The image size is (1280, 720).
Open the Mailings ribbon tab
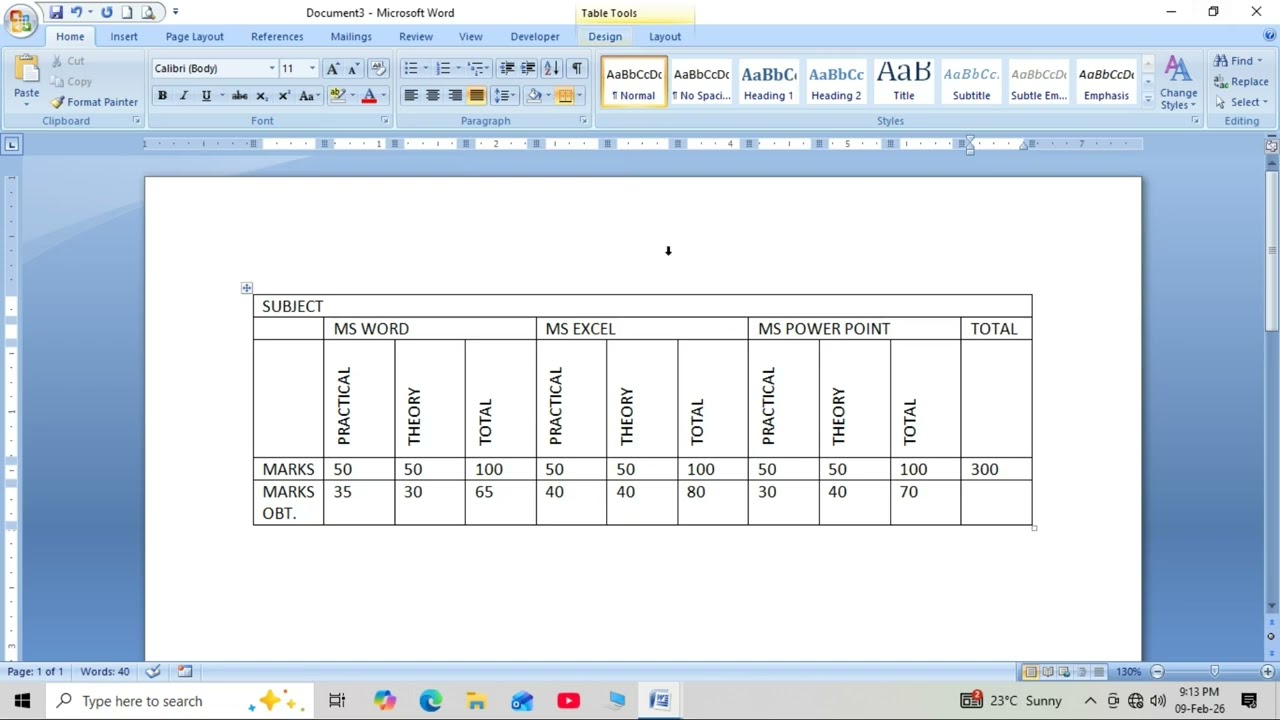351,36
